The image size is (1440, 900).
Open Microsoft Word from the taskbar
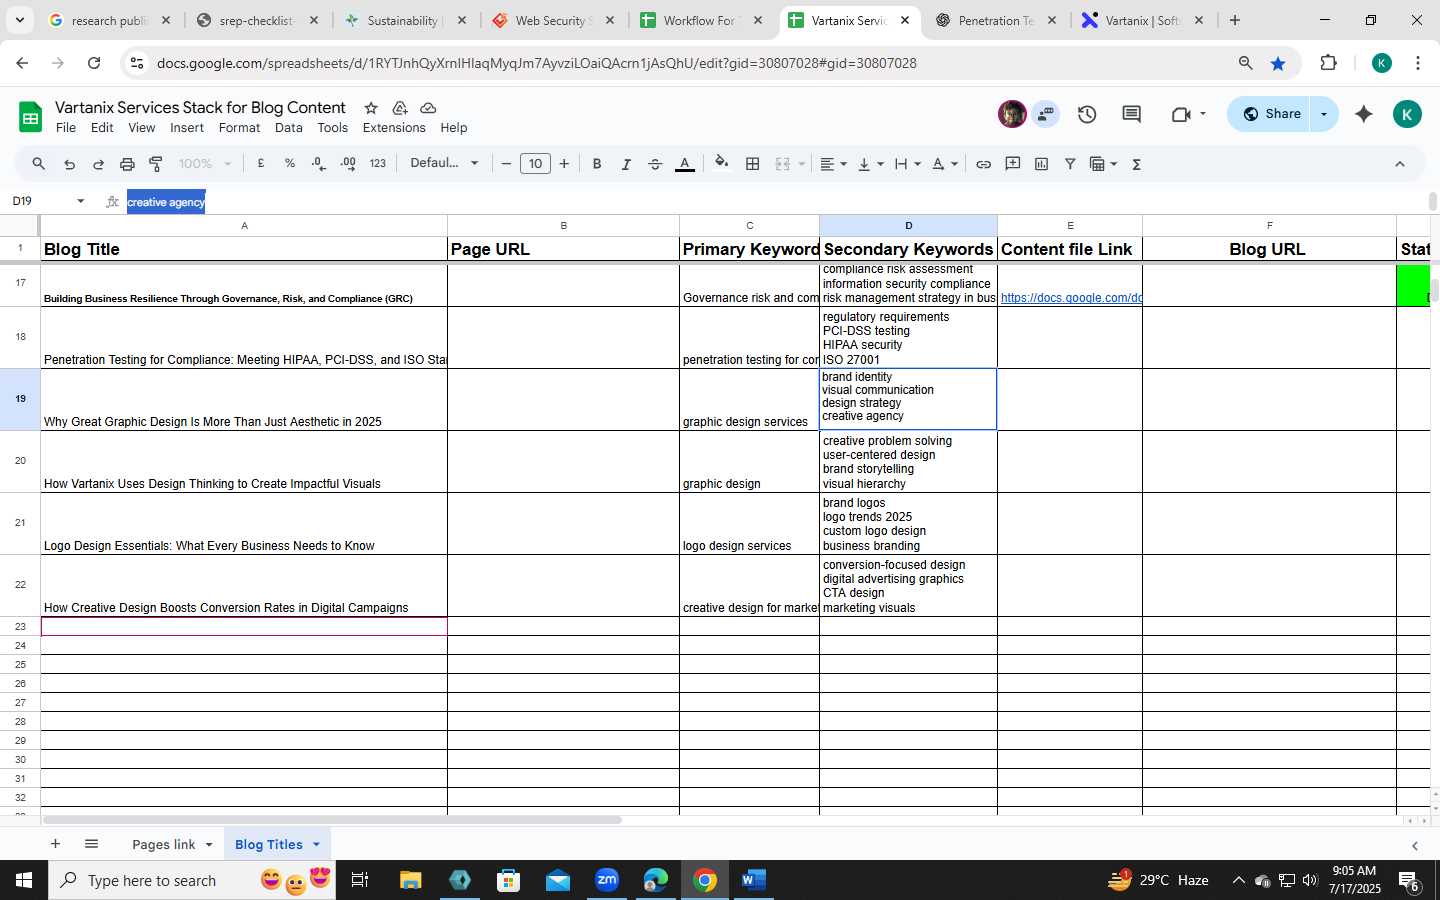point(753,880)
